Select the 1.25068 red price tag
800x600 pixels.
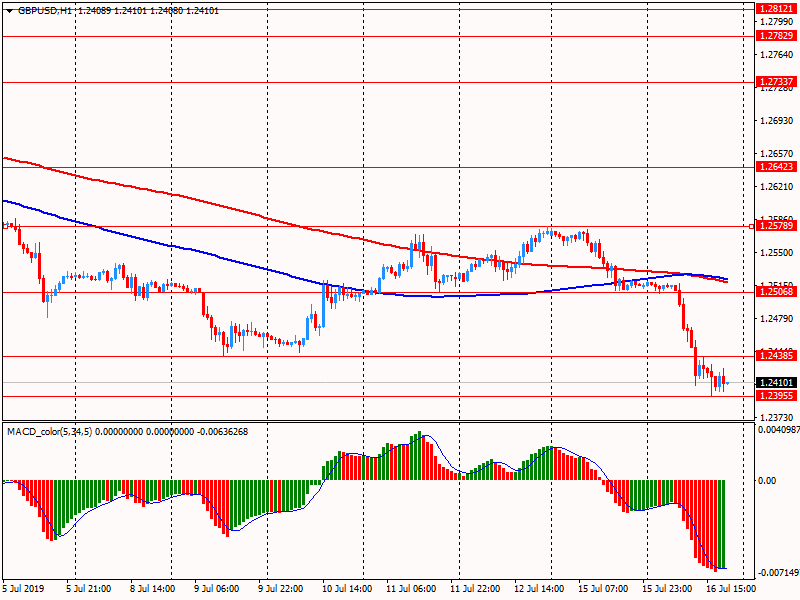click(776, 292)
